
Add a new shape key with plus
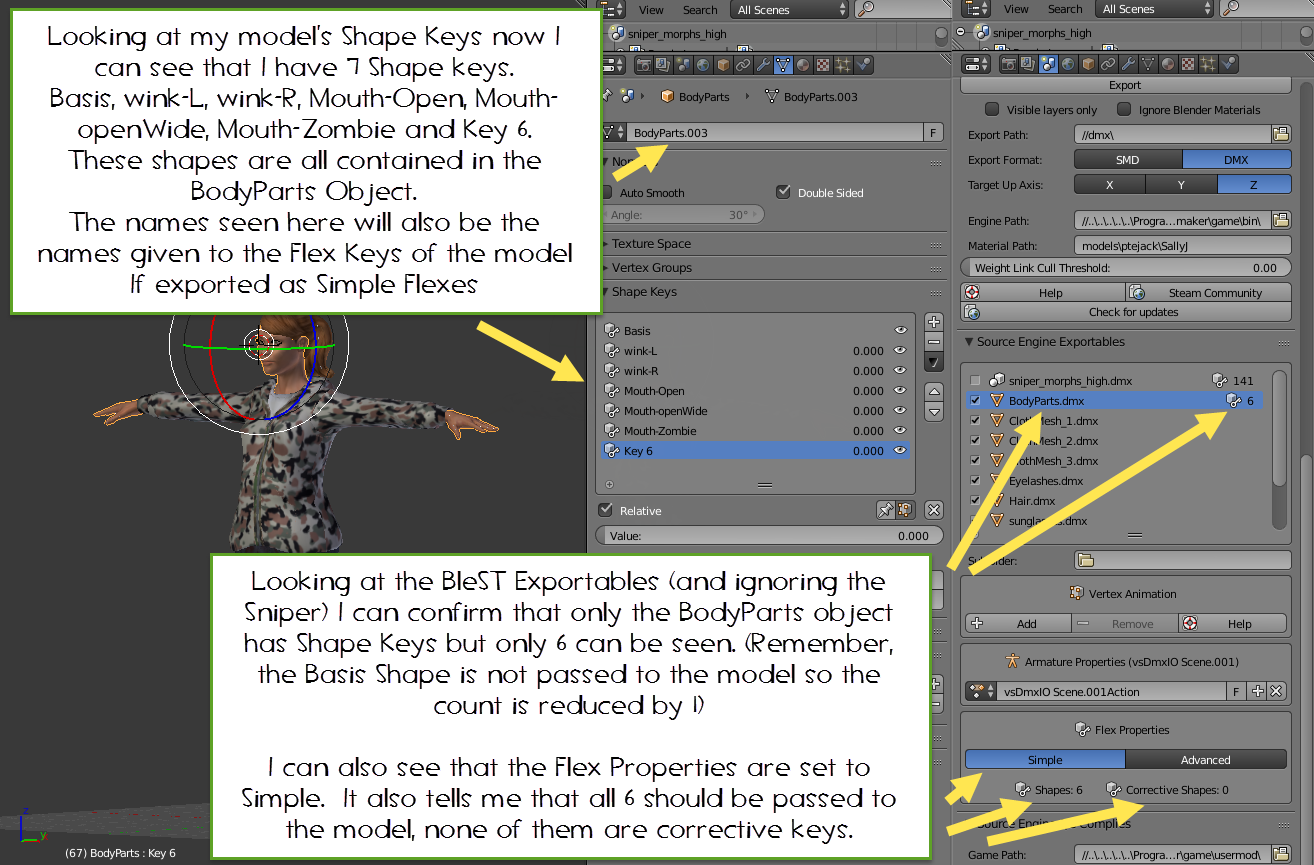[x=934, y=322]
